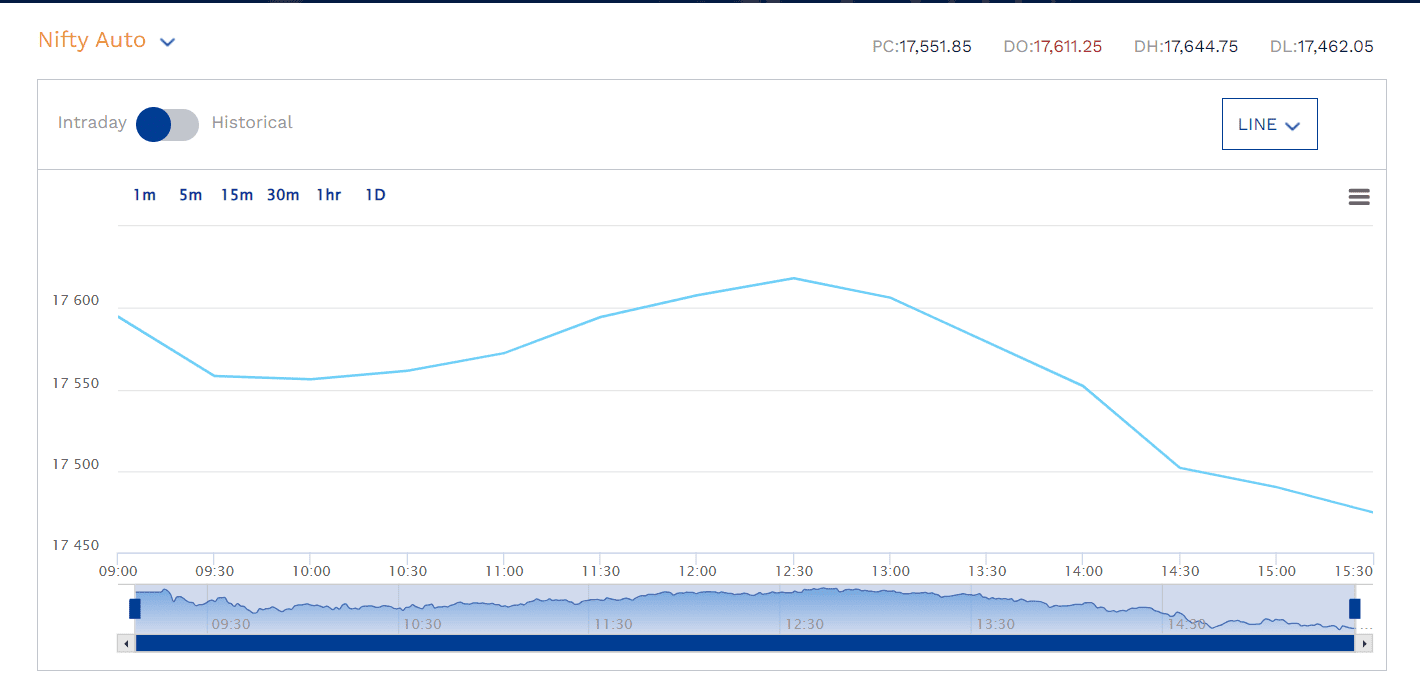Set the chart interval to 1D
The height and width of the screenshot is (679, 1420).
(x=375, y=195)
